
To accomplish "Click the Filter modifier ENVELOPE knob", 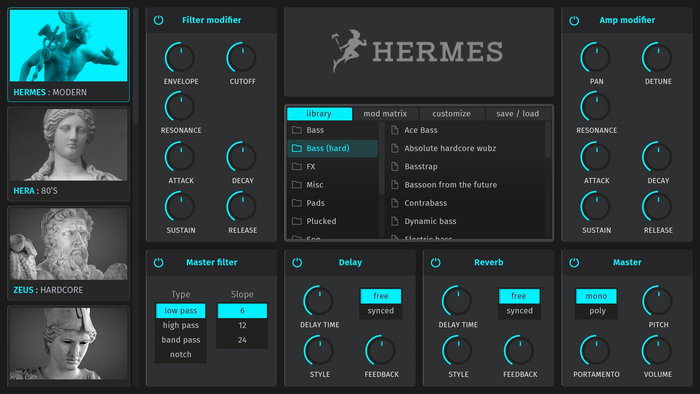I will click(180, 58).
